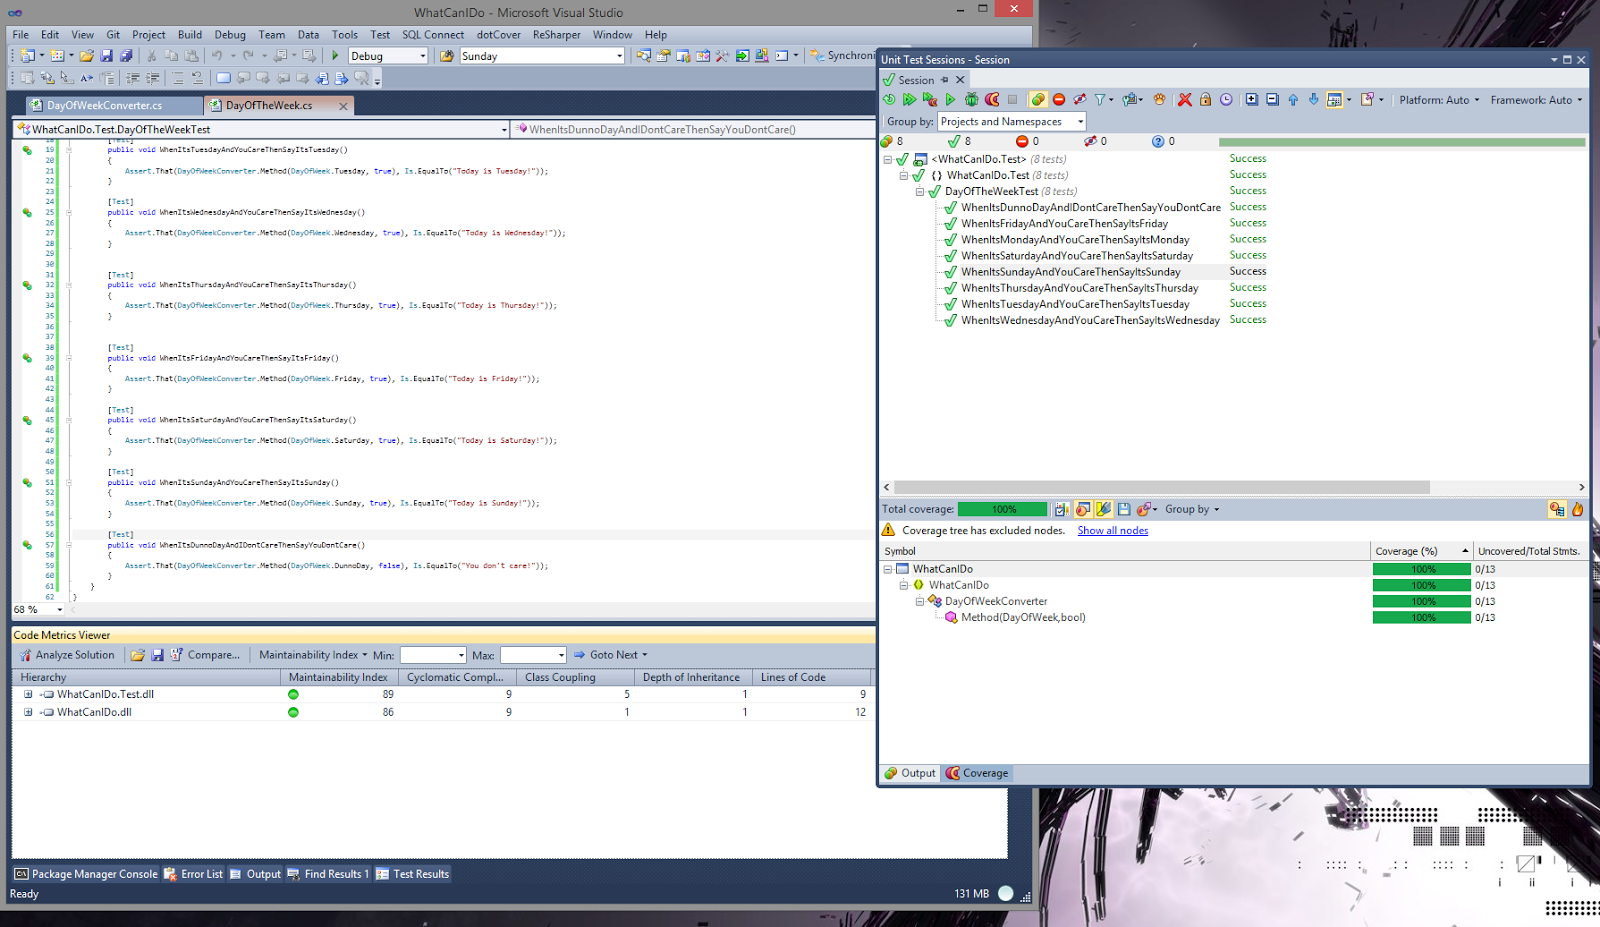
Task: Toggle the ignored tests filter icon
Action: pyautogui.click(x=1079, y=99)
